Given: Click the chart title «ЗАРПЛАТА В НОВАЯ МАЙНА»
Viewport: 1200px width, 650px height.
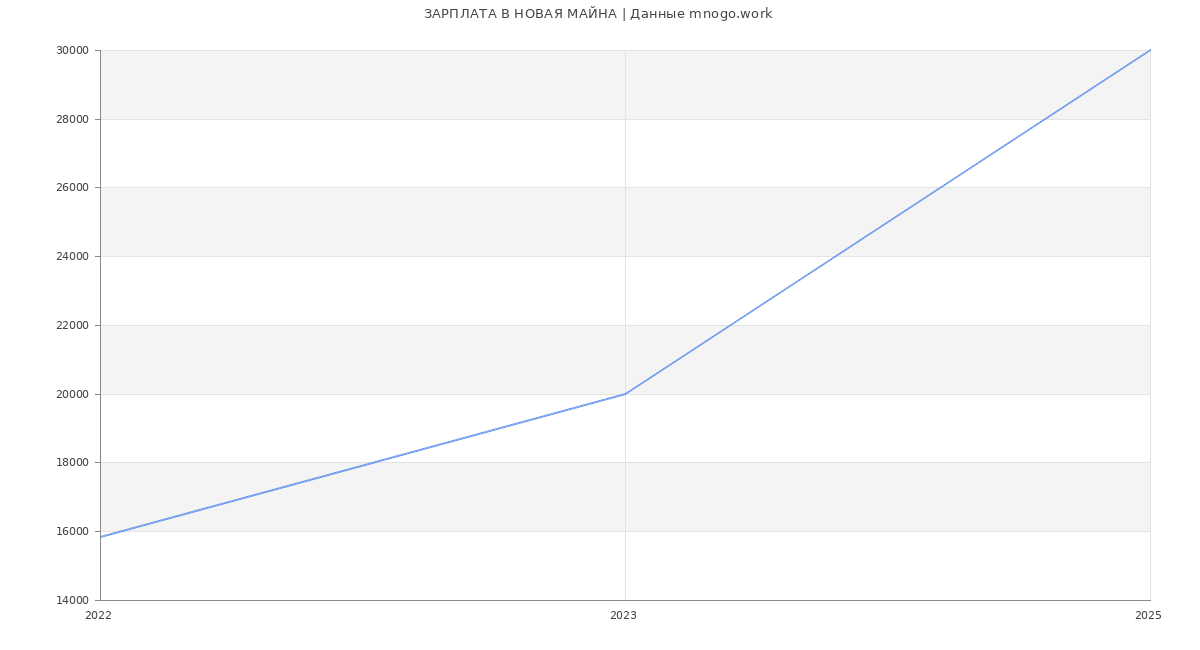Looking at the screenshot, I should click(520, 14).
